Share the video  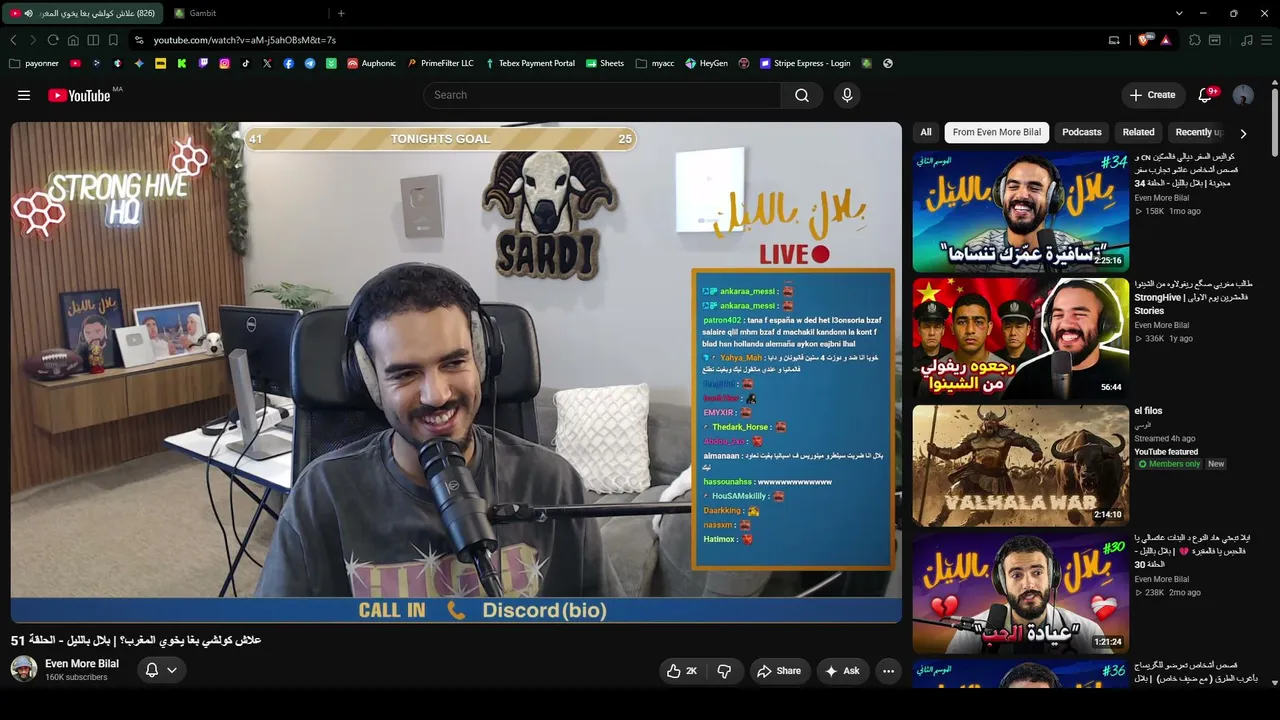(x=779, y=671)
